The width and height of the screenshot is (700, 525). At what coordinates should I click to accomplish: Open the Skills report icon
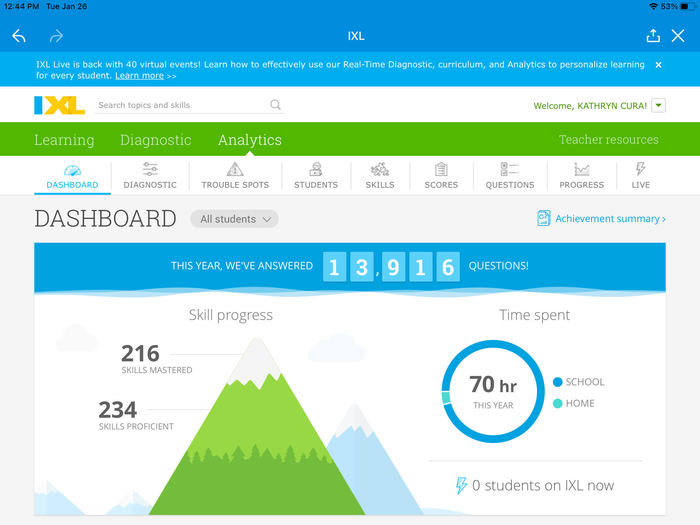pyautogui.click(x=380, y=170)
